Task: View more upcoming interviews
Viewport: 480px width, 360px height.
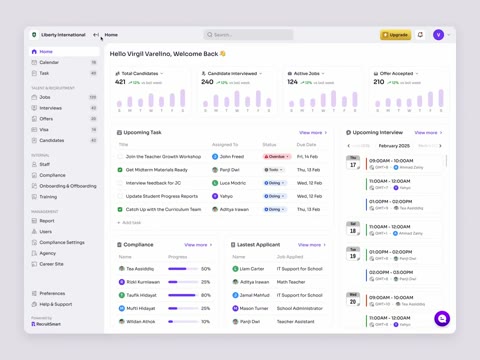Action: click(428, 132)
